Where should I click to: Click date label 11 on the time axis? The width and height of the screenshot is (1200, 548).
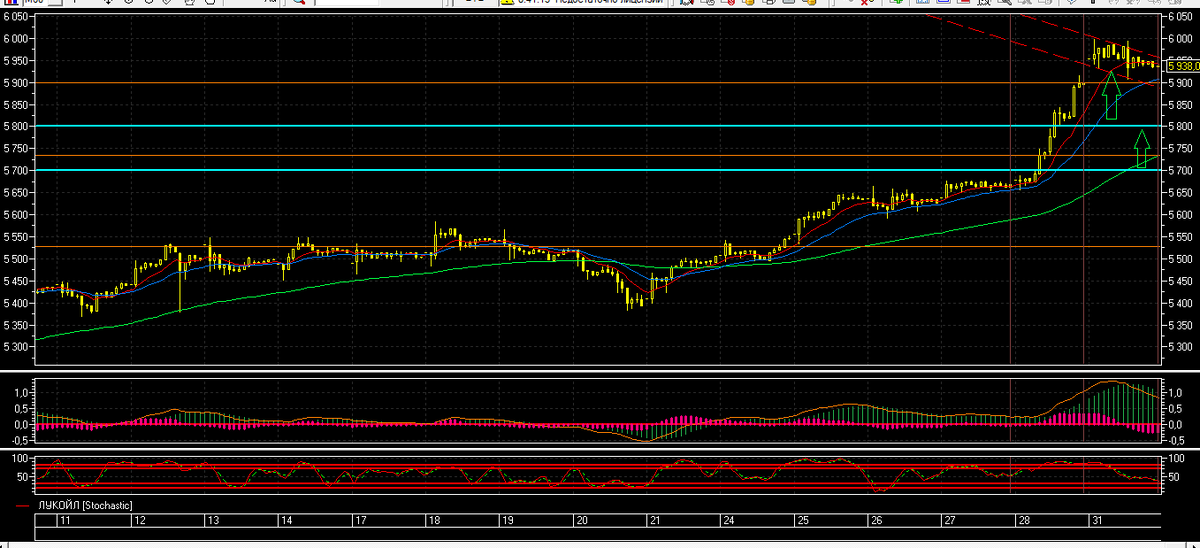[64, 521]
